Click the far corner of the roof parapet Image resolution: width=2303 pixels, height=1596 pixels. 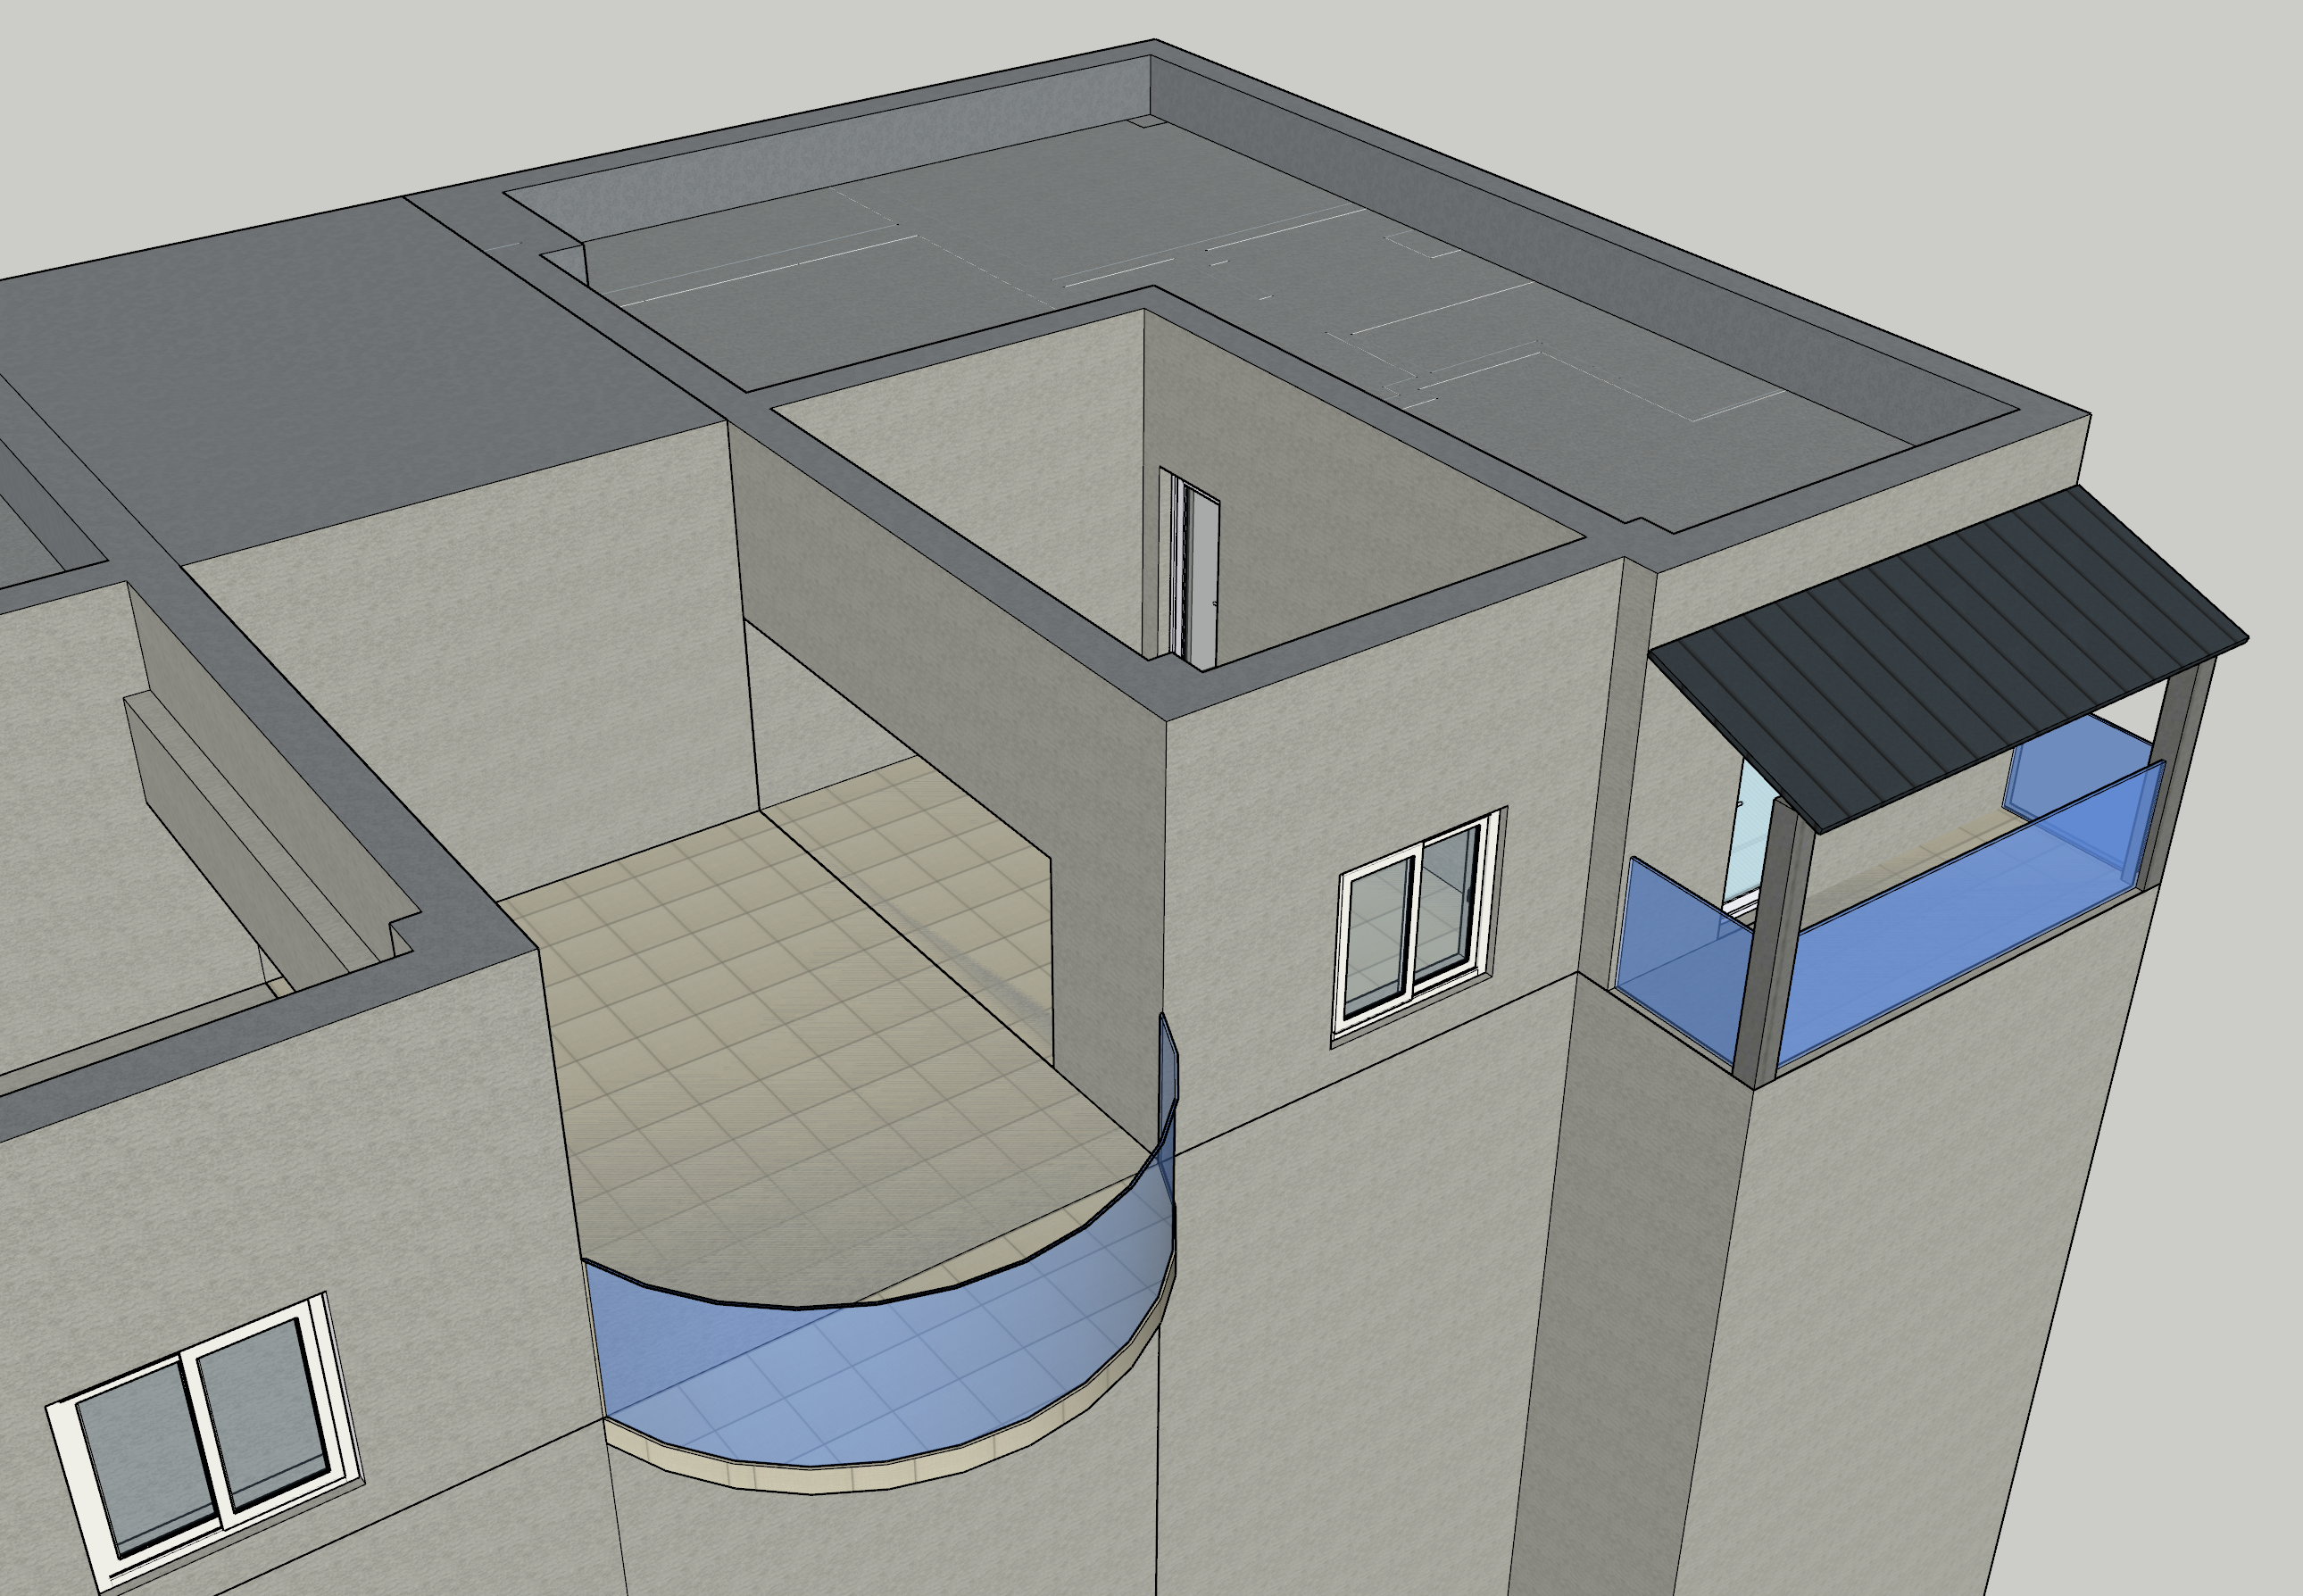tap(1152, 48)
